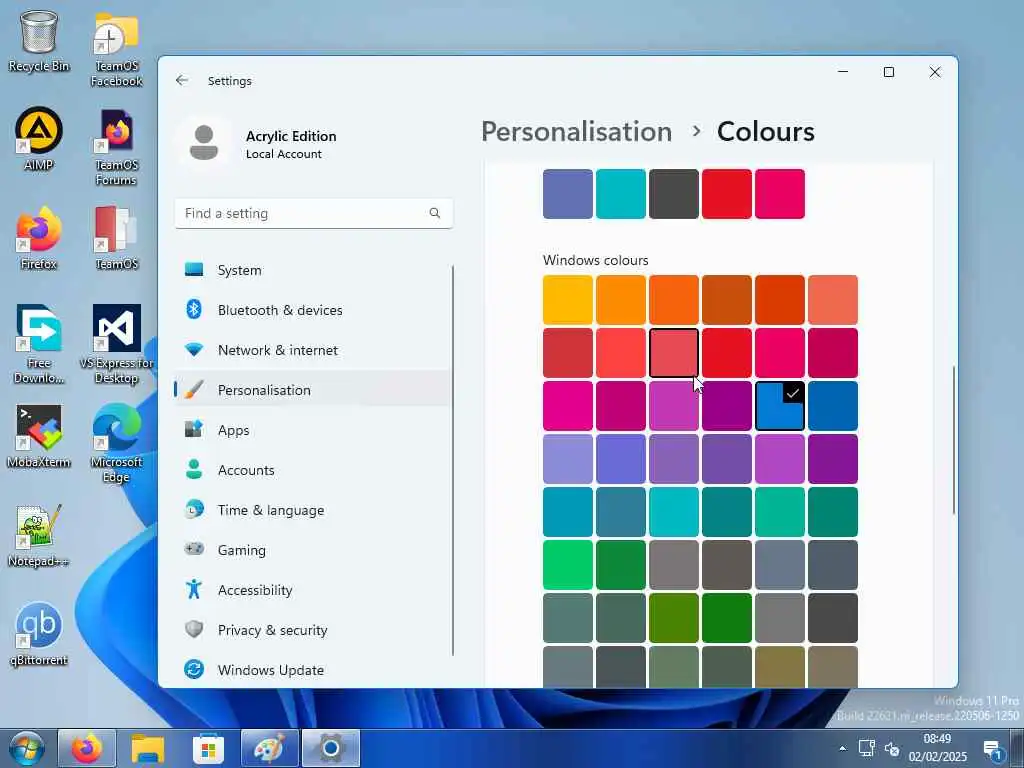
Task: Open muted volume tray icon
Action: [x=892, y=749]
